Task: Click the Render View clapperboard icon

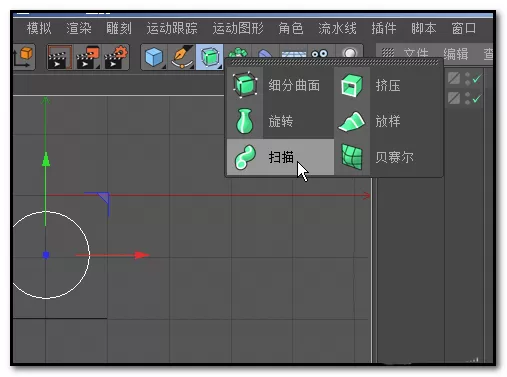Action: click(x=60, y=57)
